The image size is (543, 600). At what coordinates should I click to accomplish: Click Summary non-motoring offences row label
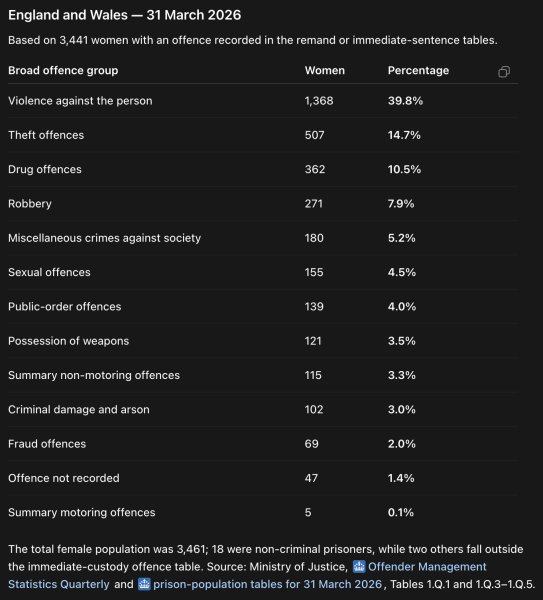click(94, 375)
